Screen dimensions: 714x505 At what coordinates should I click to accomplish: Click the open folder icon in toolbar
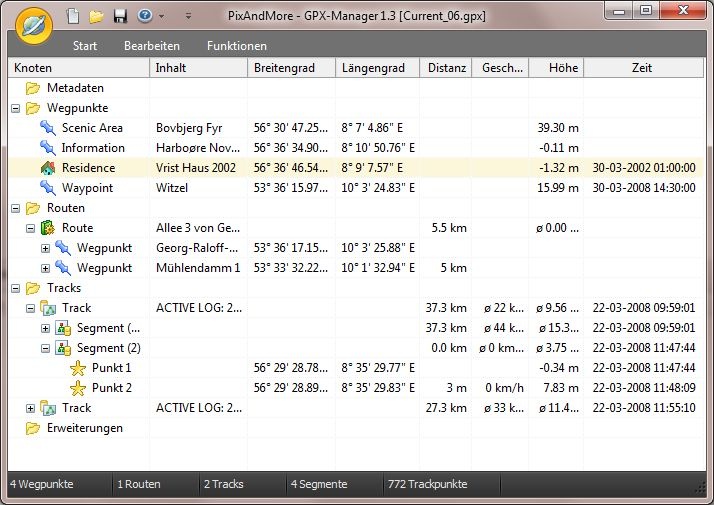(x=96, y=16)
